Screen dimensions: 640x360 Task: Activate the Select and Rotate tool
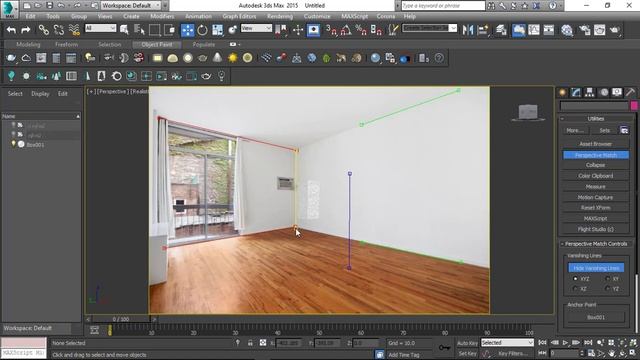point(202,30)
